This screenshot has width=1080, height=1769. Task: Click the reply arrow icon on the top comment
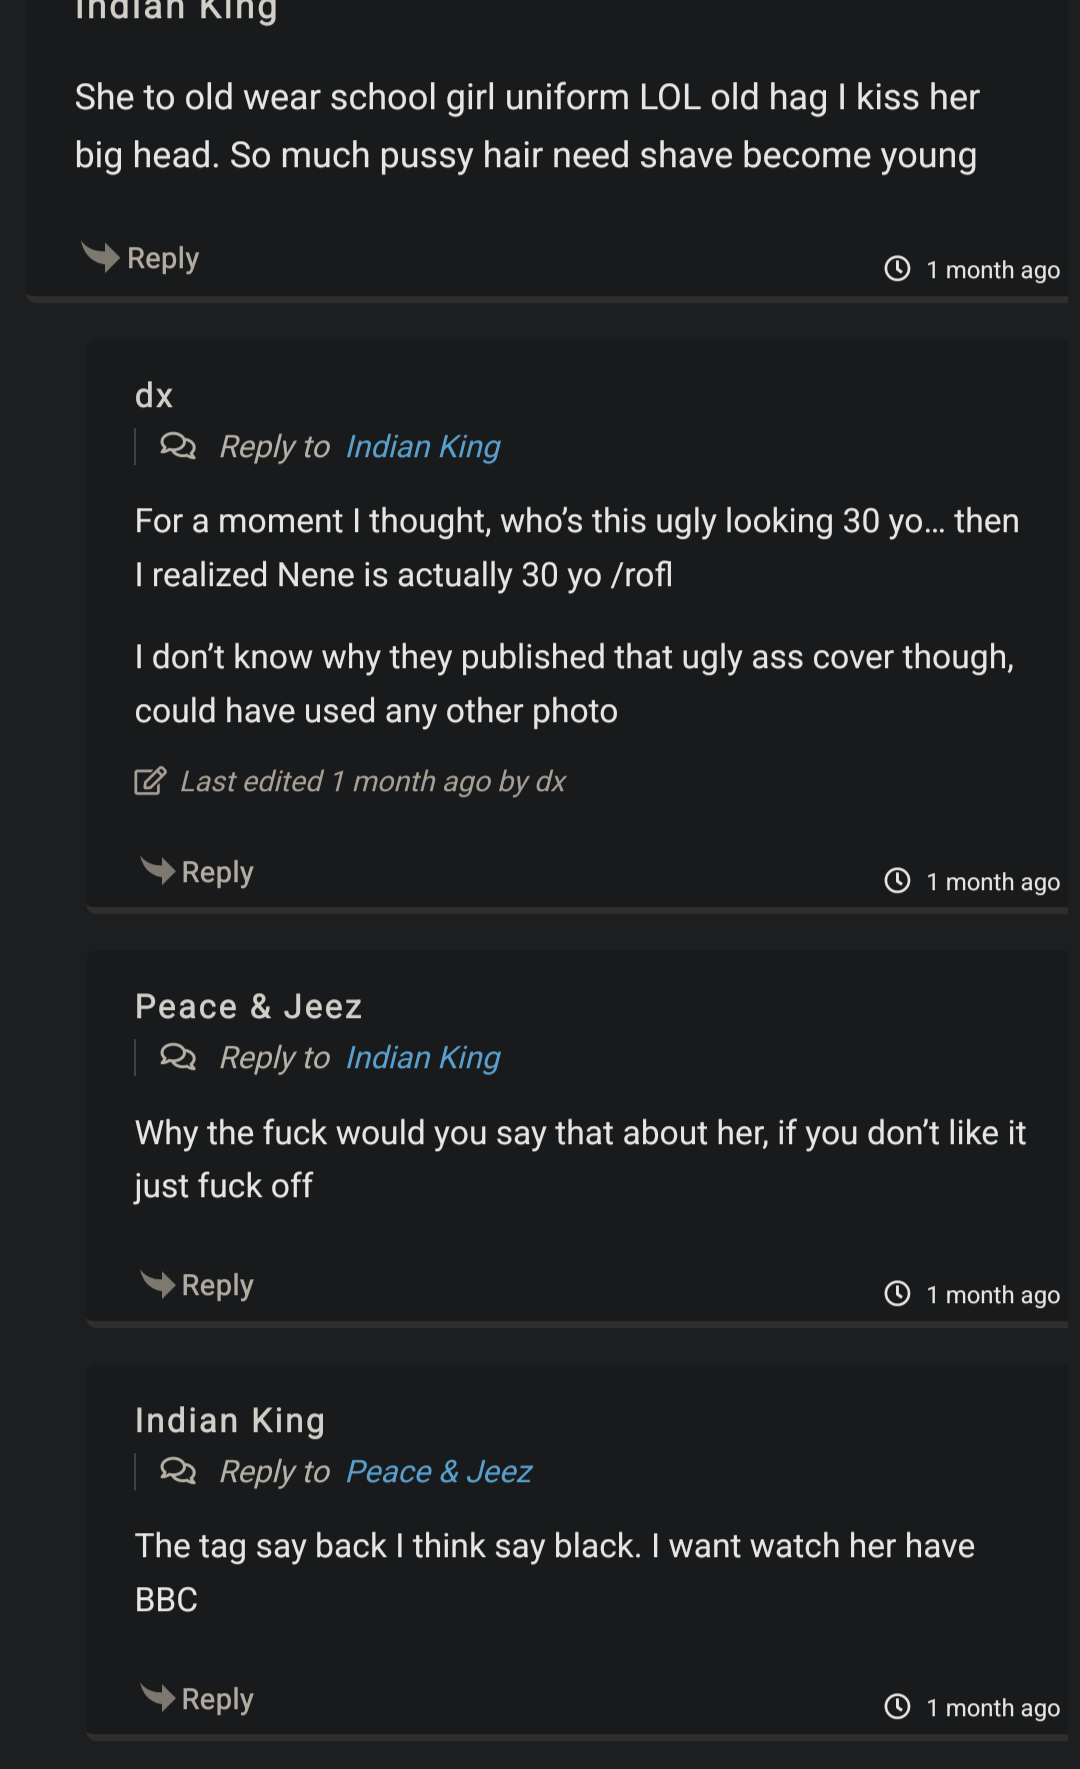coord(100,257)
